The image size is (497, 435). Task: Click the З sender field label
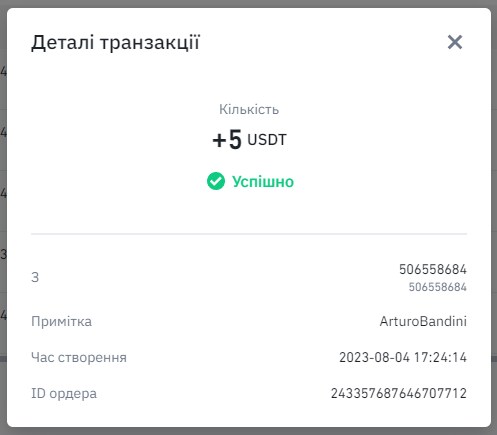coord(35,277)
